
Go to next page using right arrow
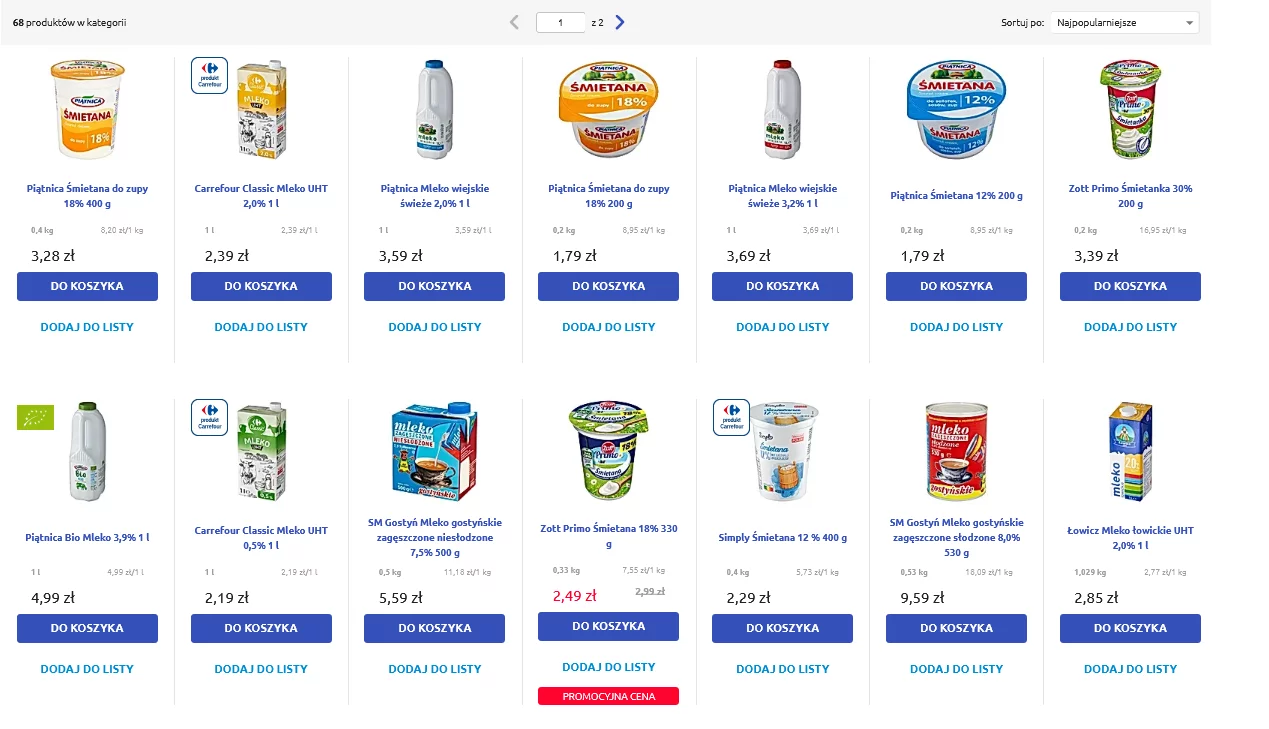[620, 22]
